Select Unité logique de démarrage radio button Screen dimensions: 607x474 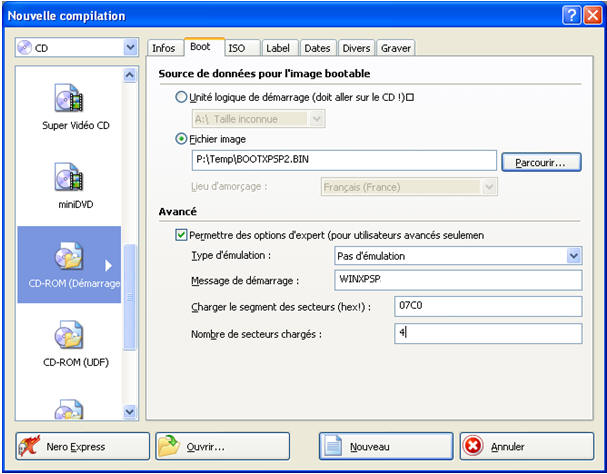(x=181, y=97)
